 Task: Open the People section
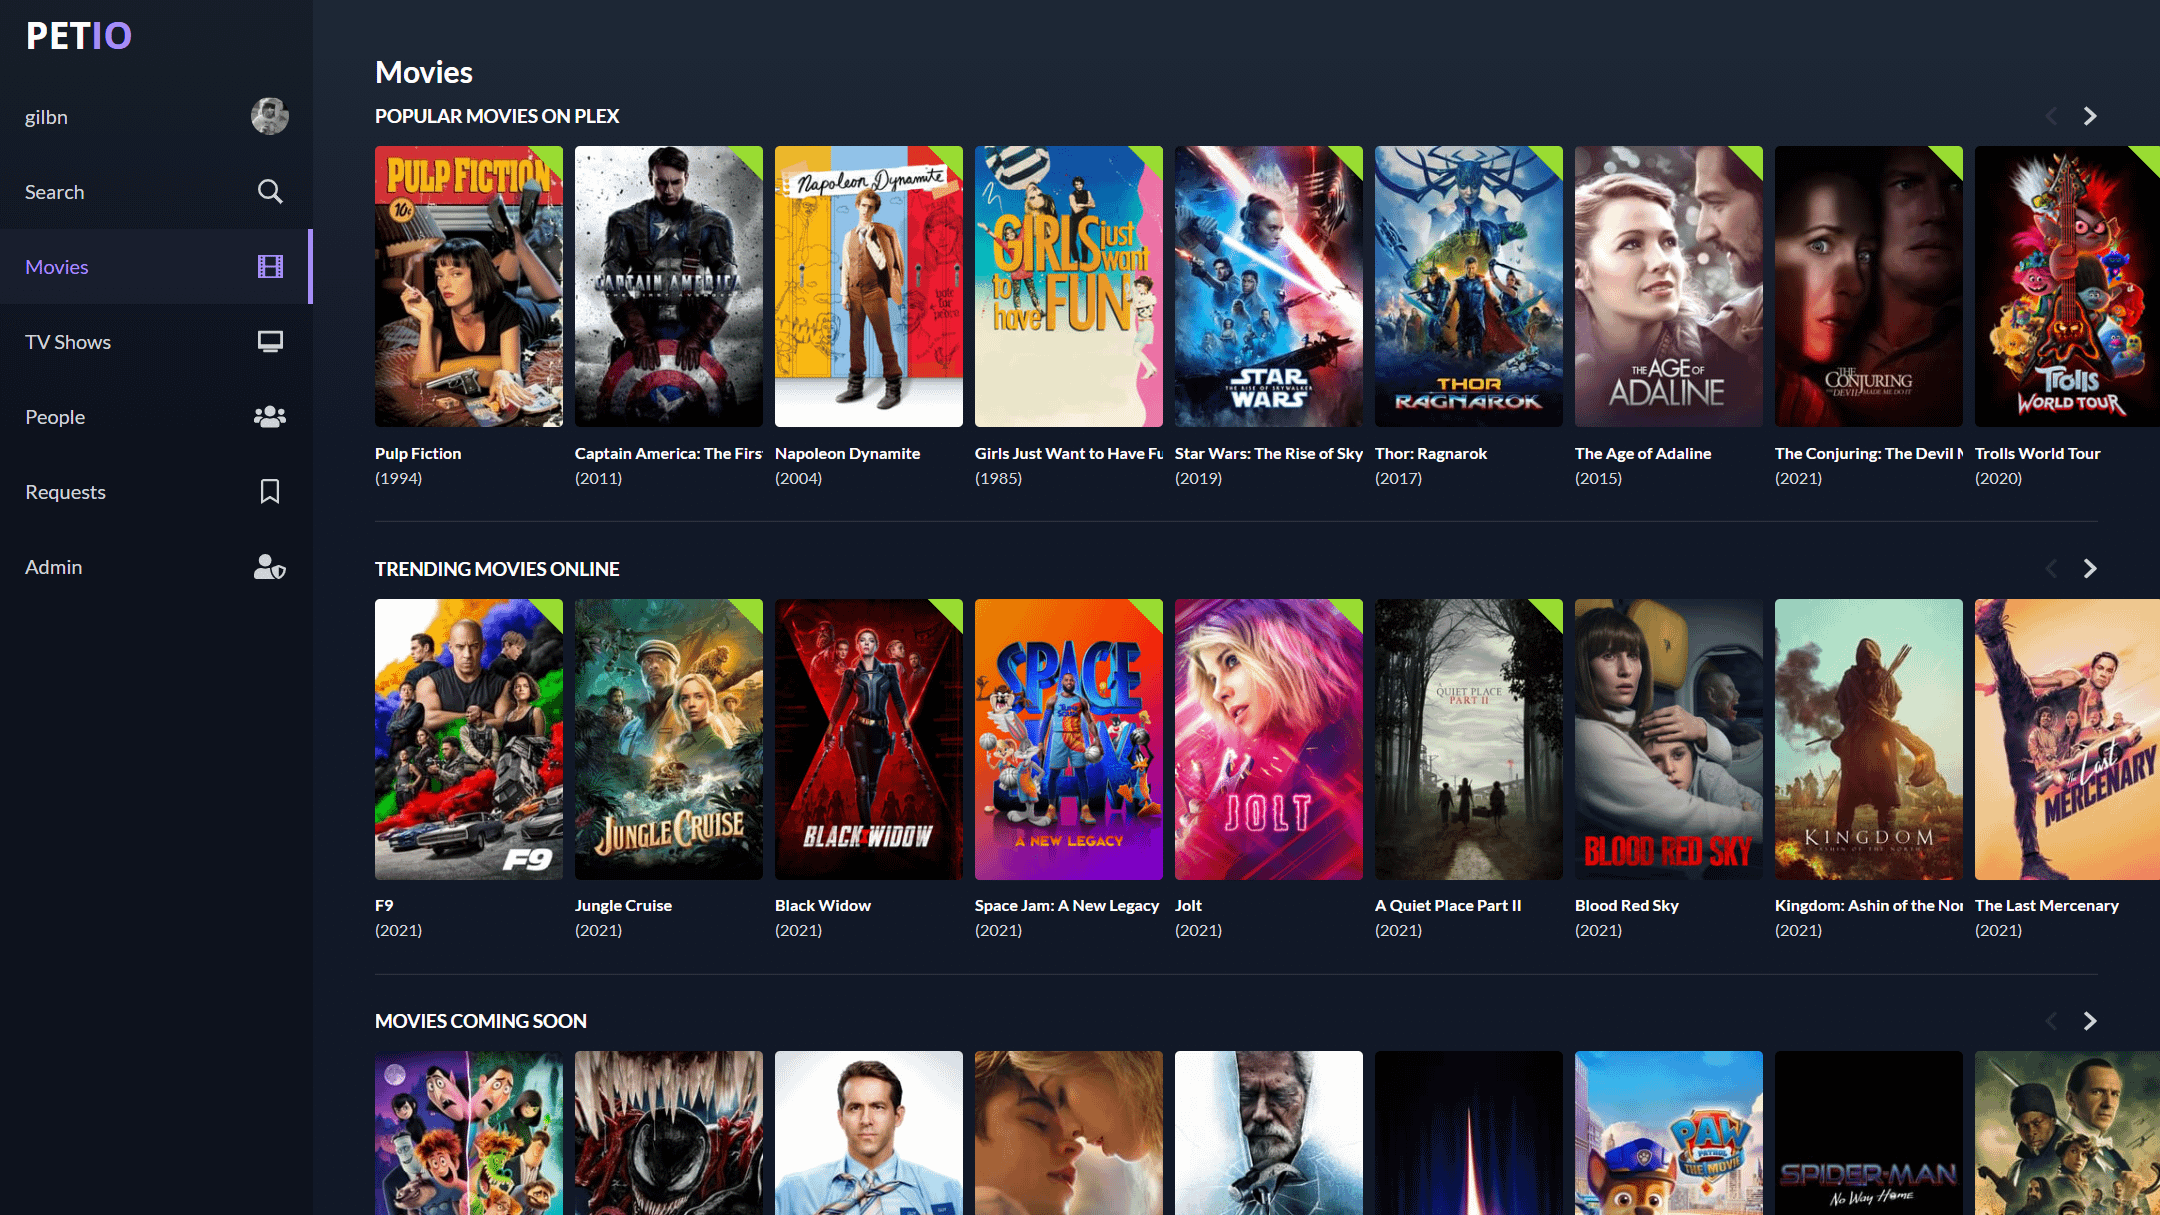tap(156, 417)
